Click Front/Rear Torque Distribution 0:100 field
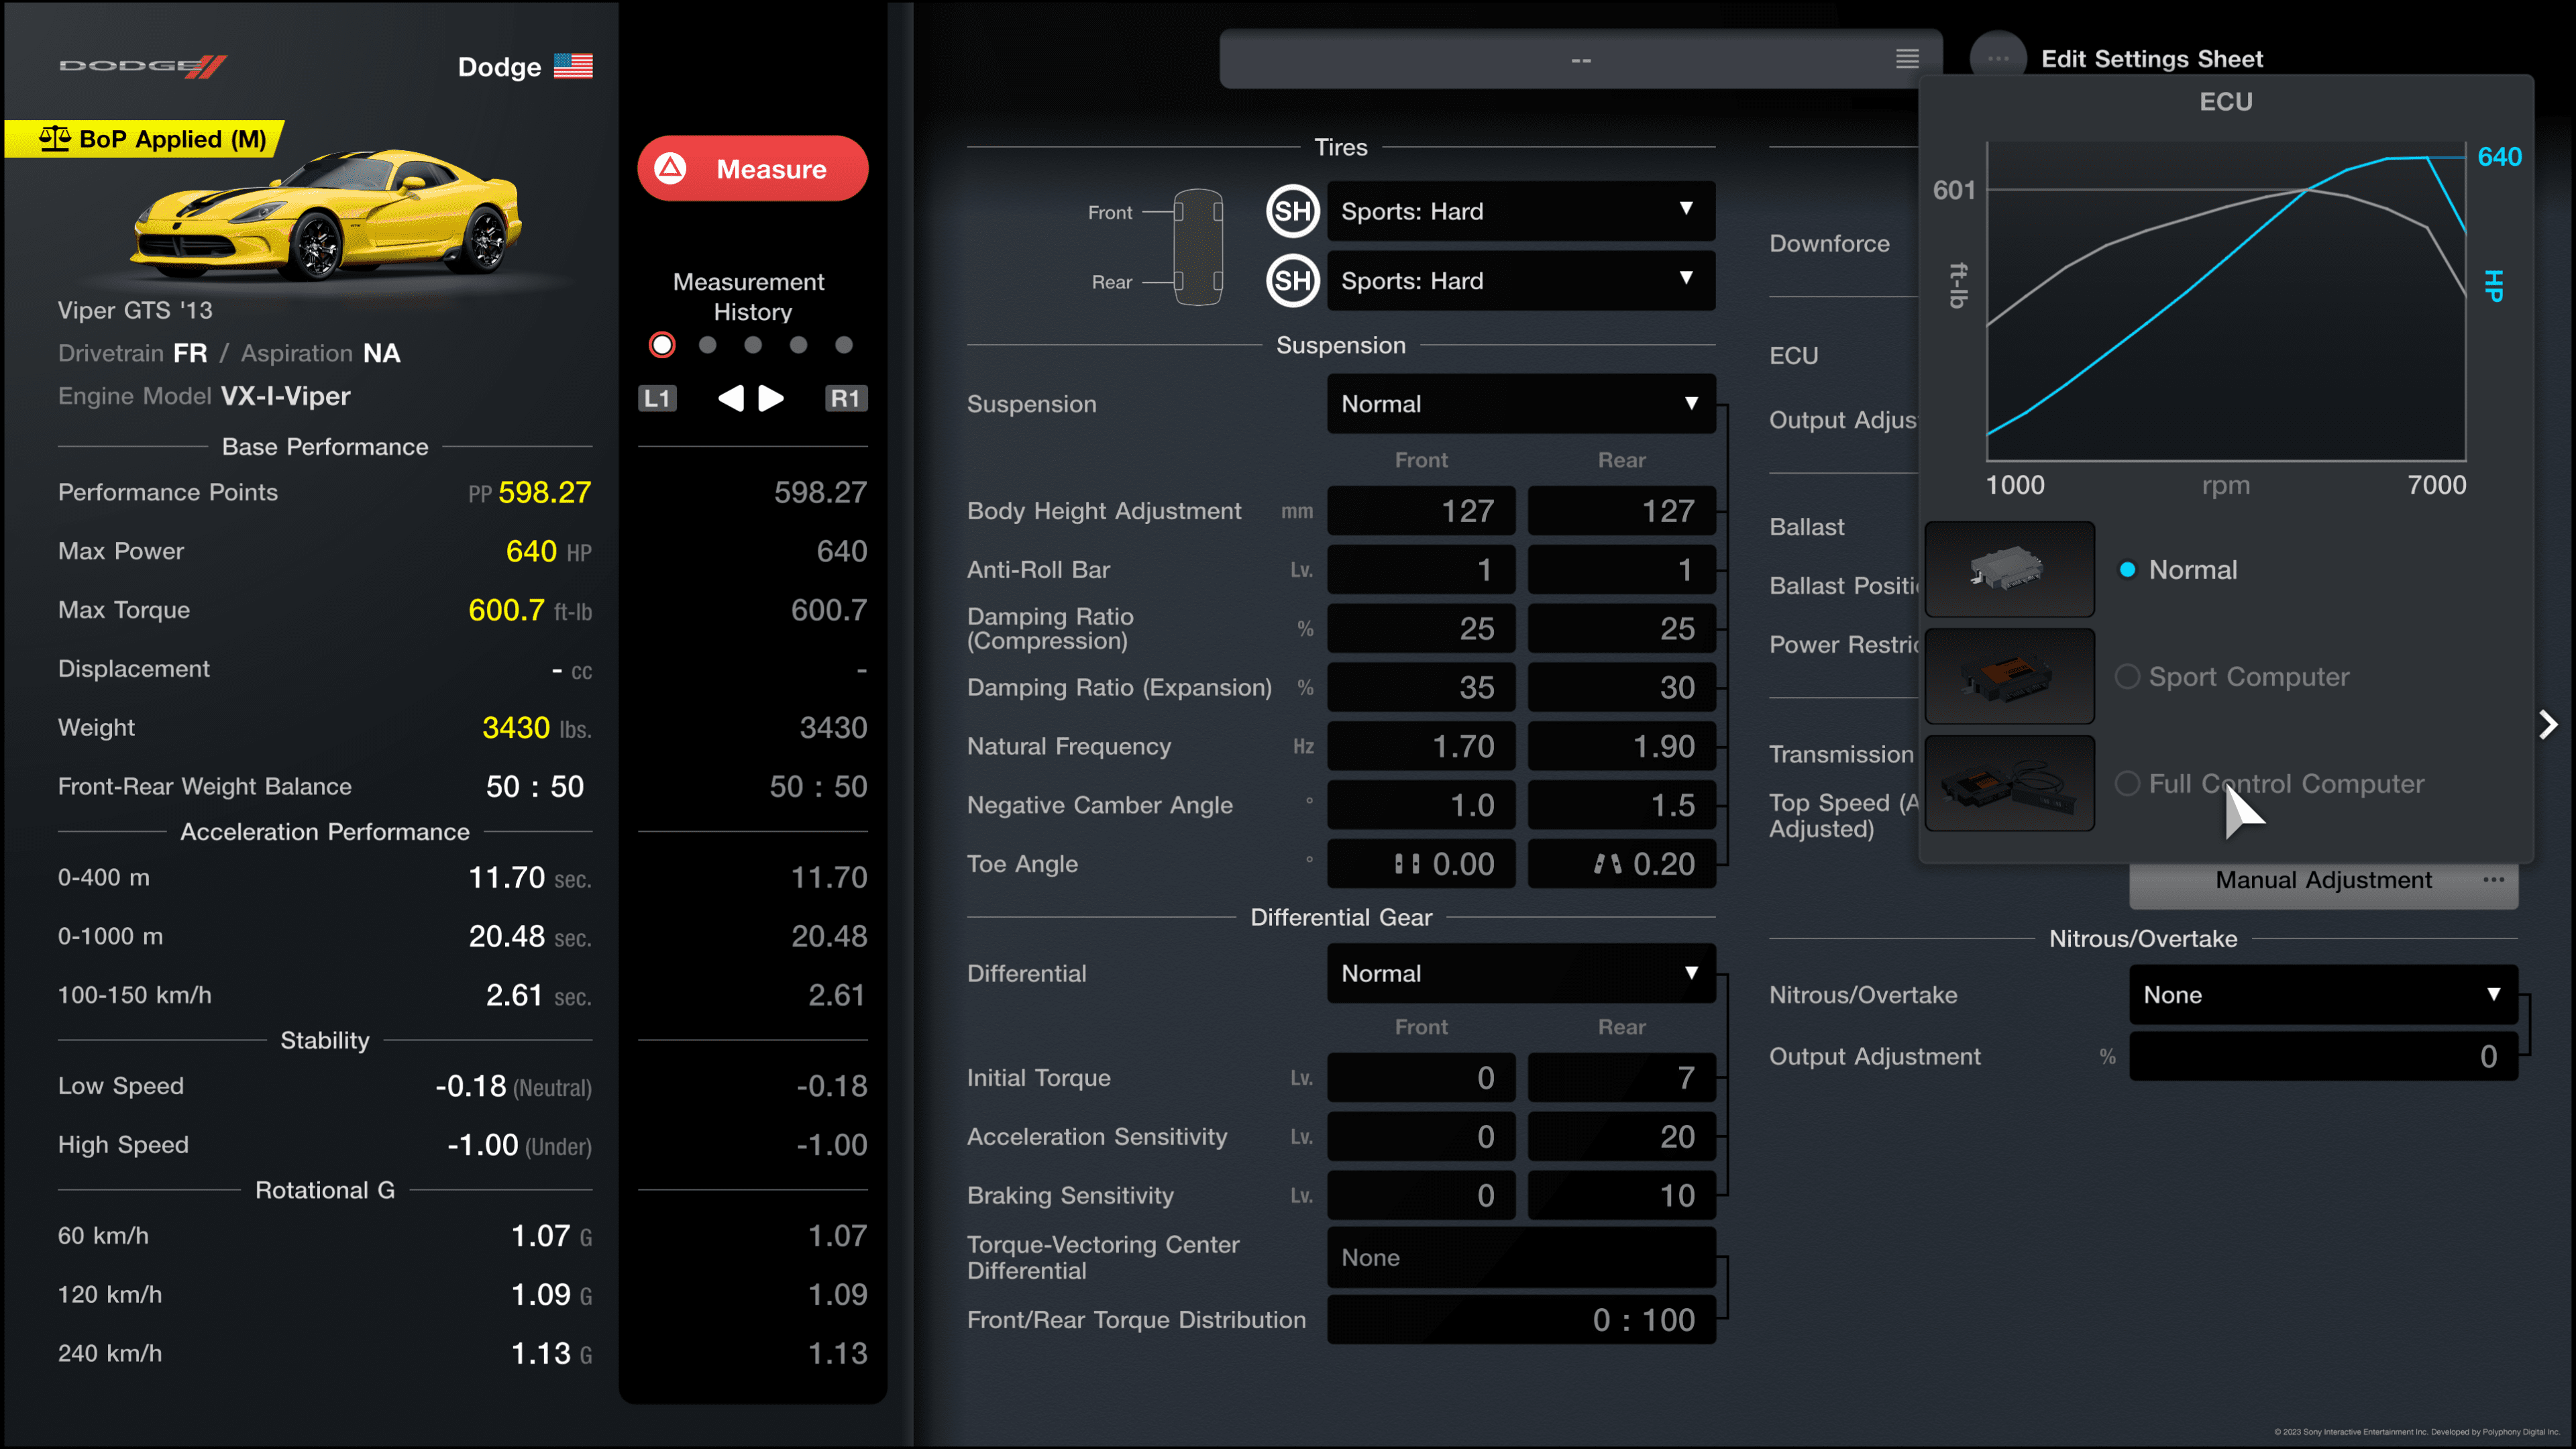The width and height of the screenshot is (2576, 1449). click(x=1521, y=1320)
